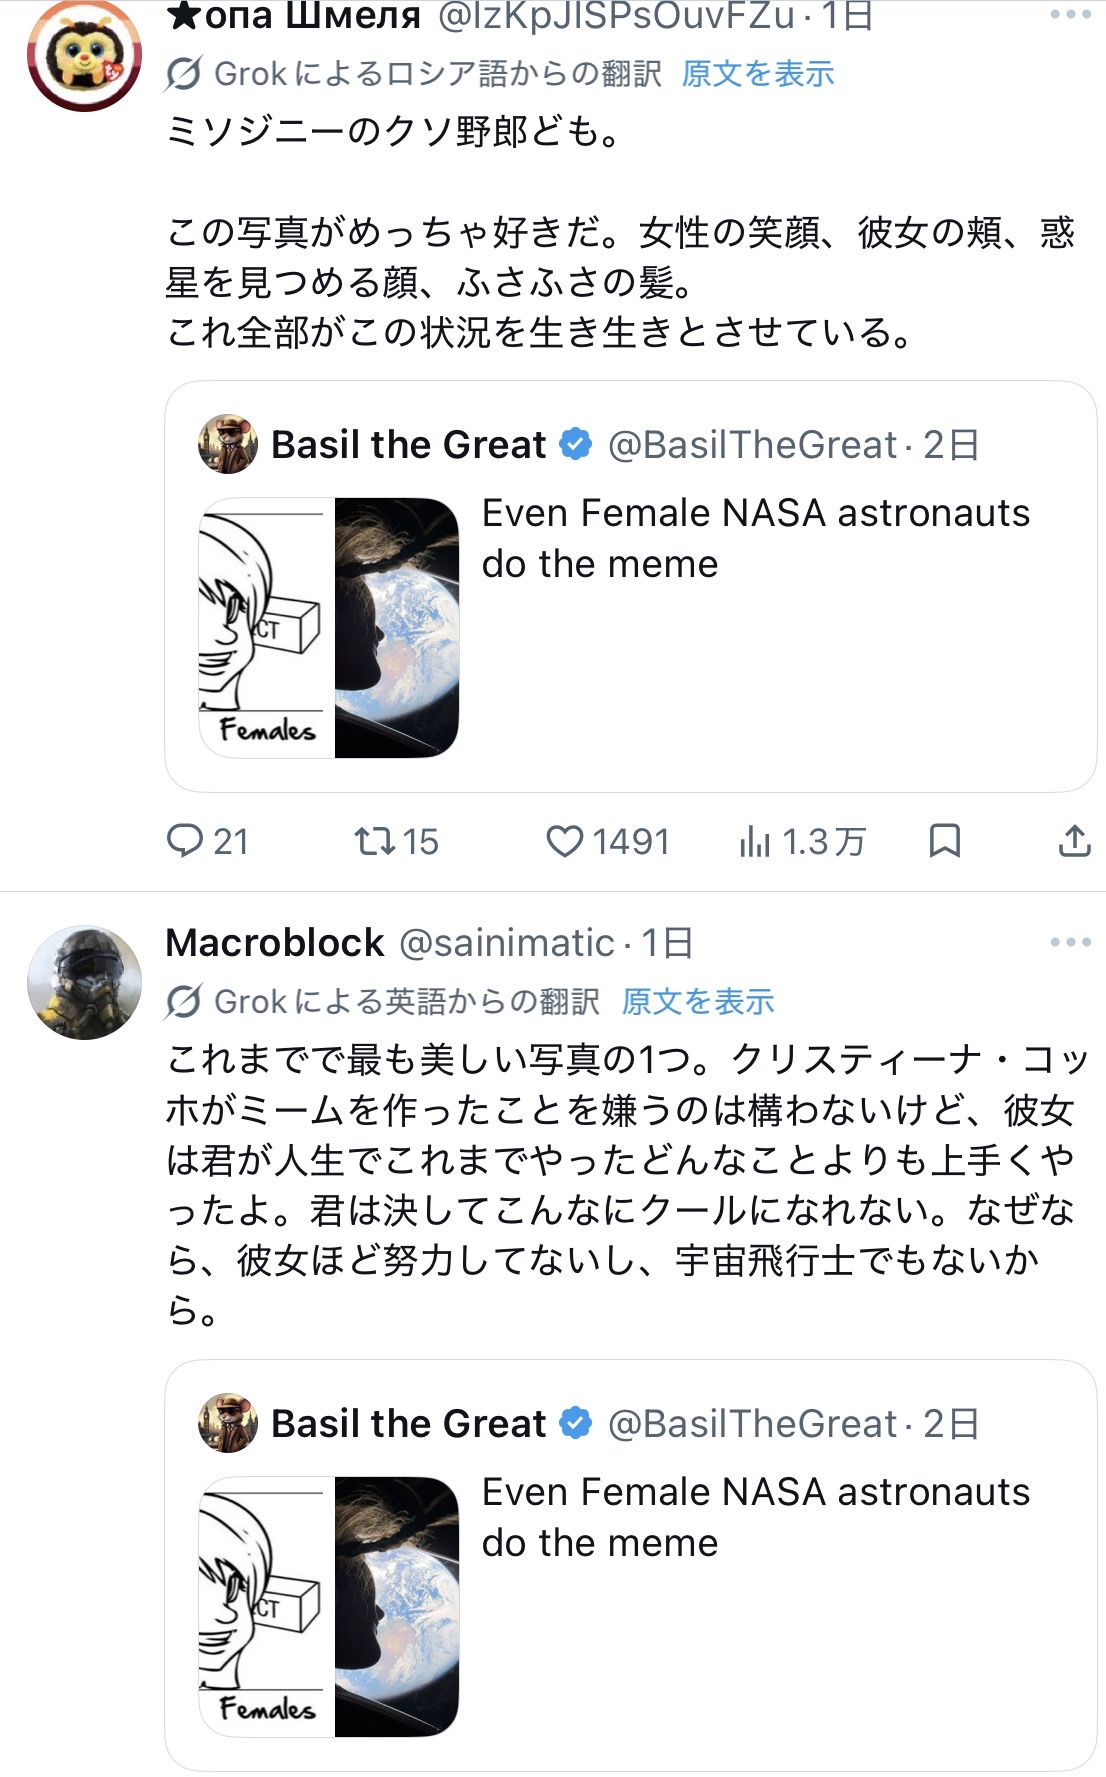Open the bee plush profile avatar
The height and width of the screenshot is (1777, 1106).
click(x=84, y=54)
